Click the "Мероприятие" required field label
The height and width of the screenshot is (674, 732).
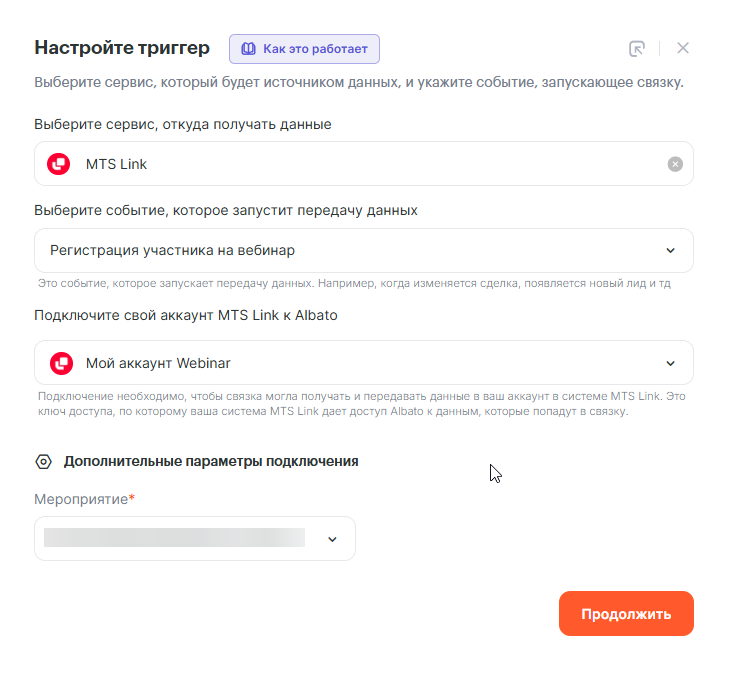(x=84, y=499)
